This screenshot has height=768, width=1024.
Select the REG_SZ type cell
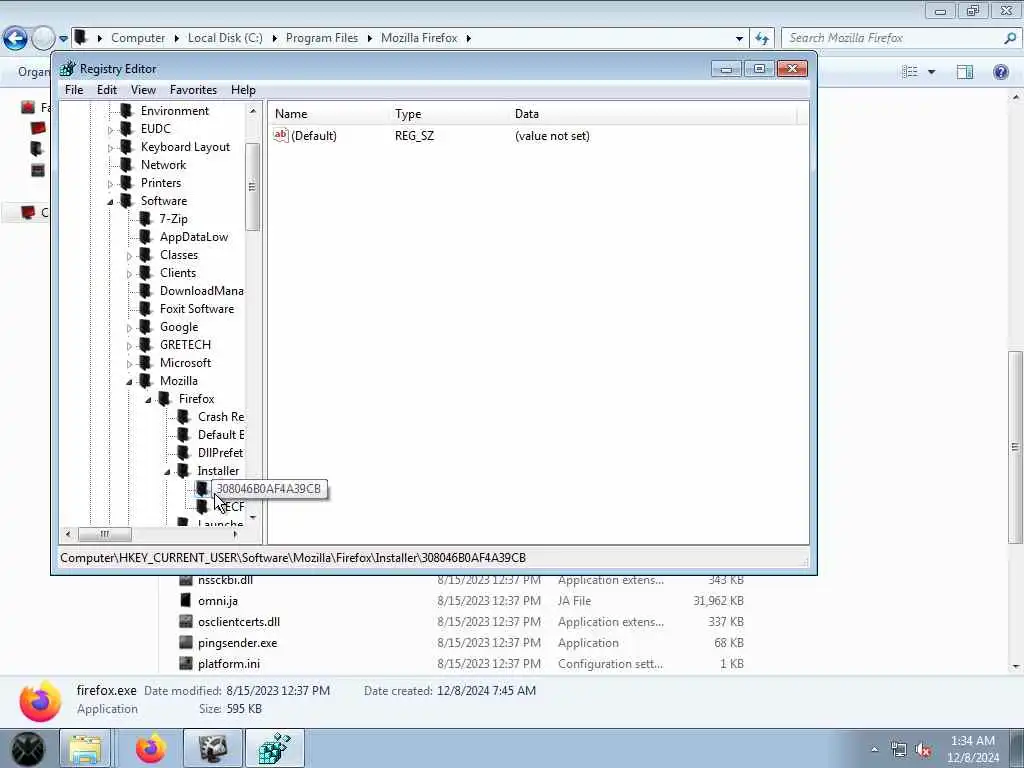pos(414,136)
